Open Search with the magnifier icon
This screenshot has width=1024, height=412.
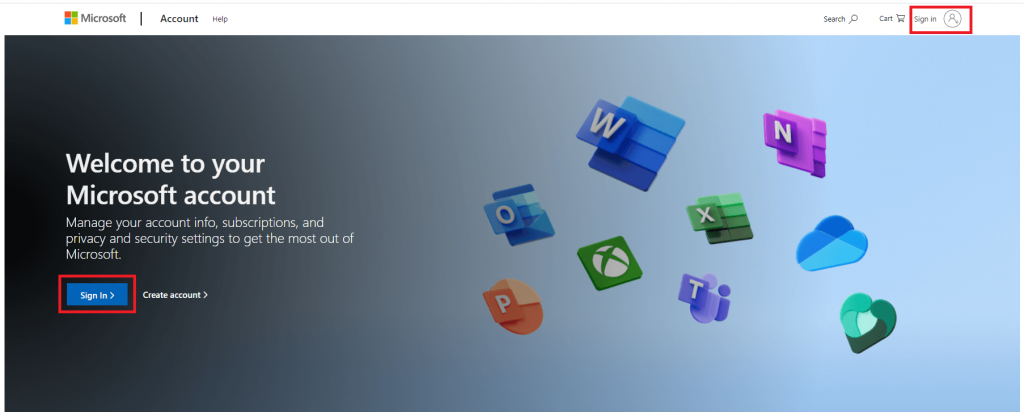point(840,19)
